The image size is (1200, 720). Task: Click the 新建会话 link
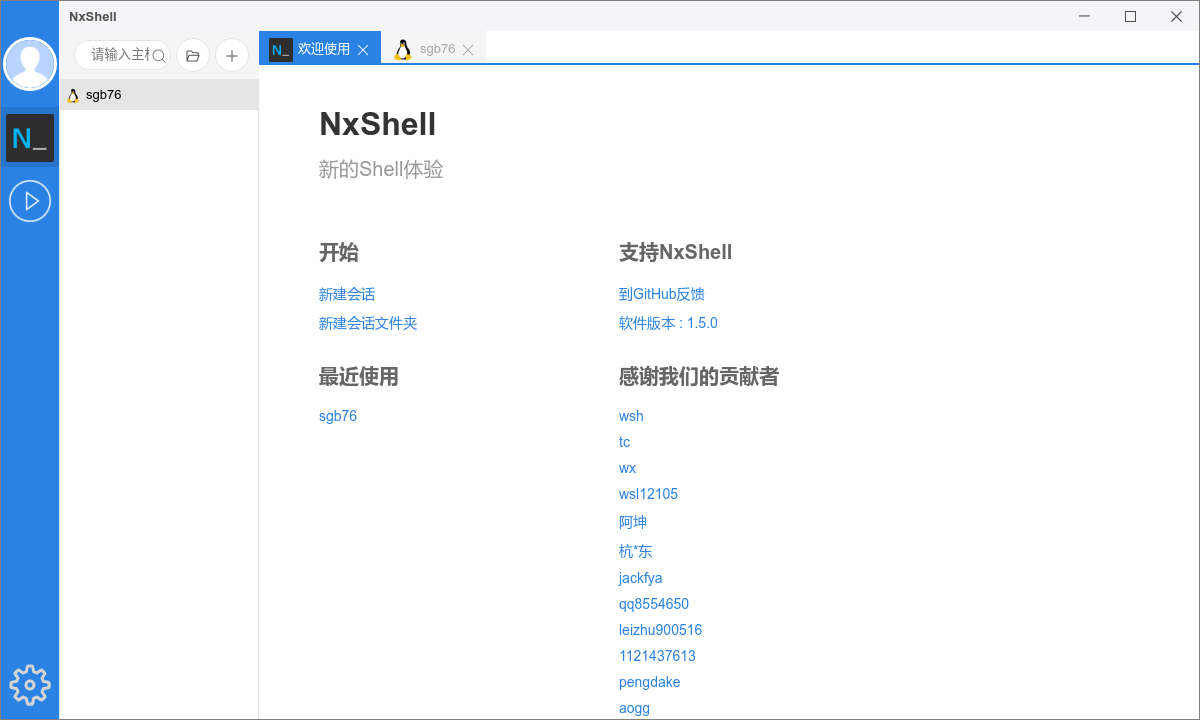pos(347,294)
